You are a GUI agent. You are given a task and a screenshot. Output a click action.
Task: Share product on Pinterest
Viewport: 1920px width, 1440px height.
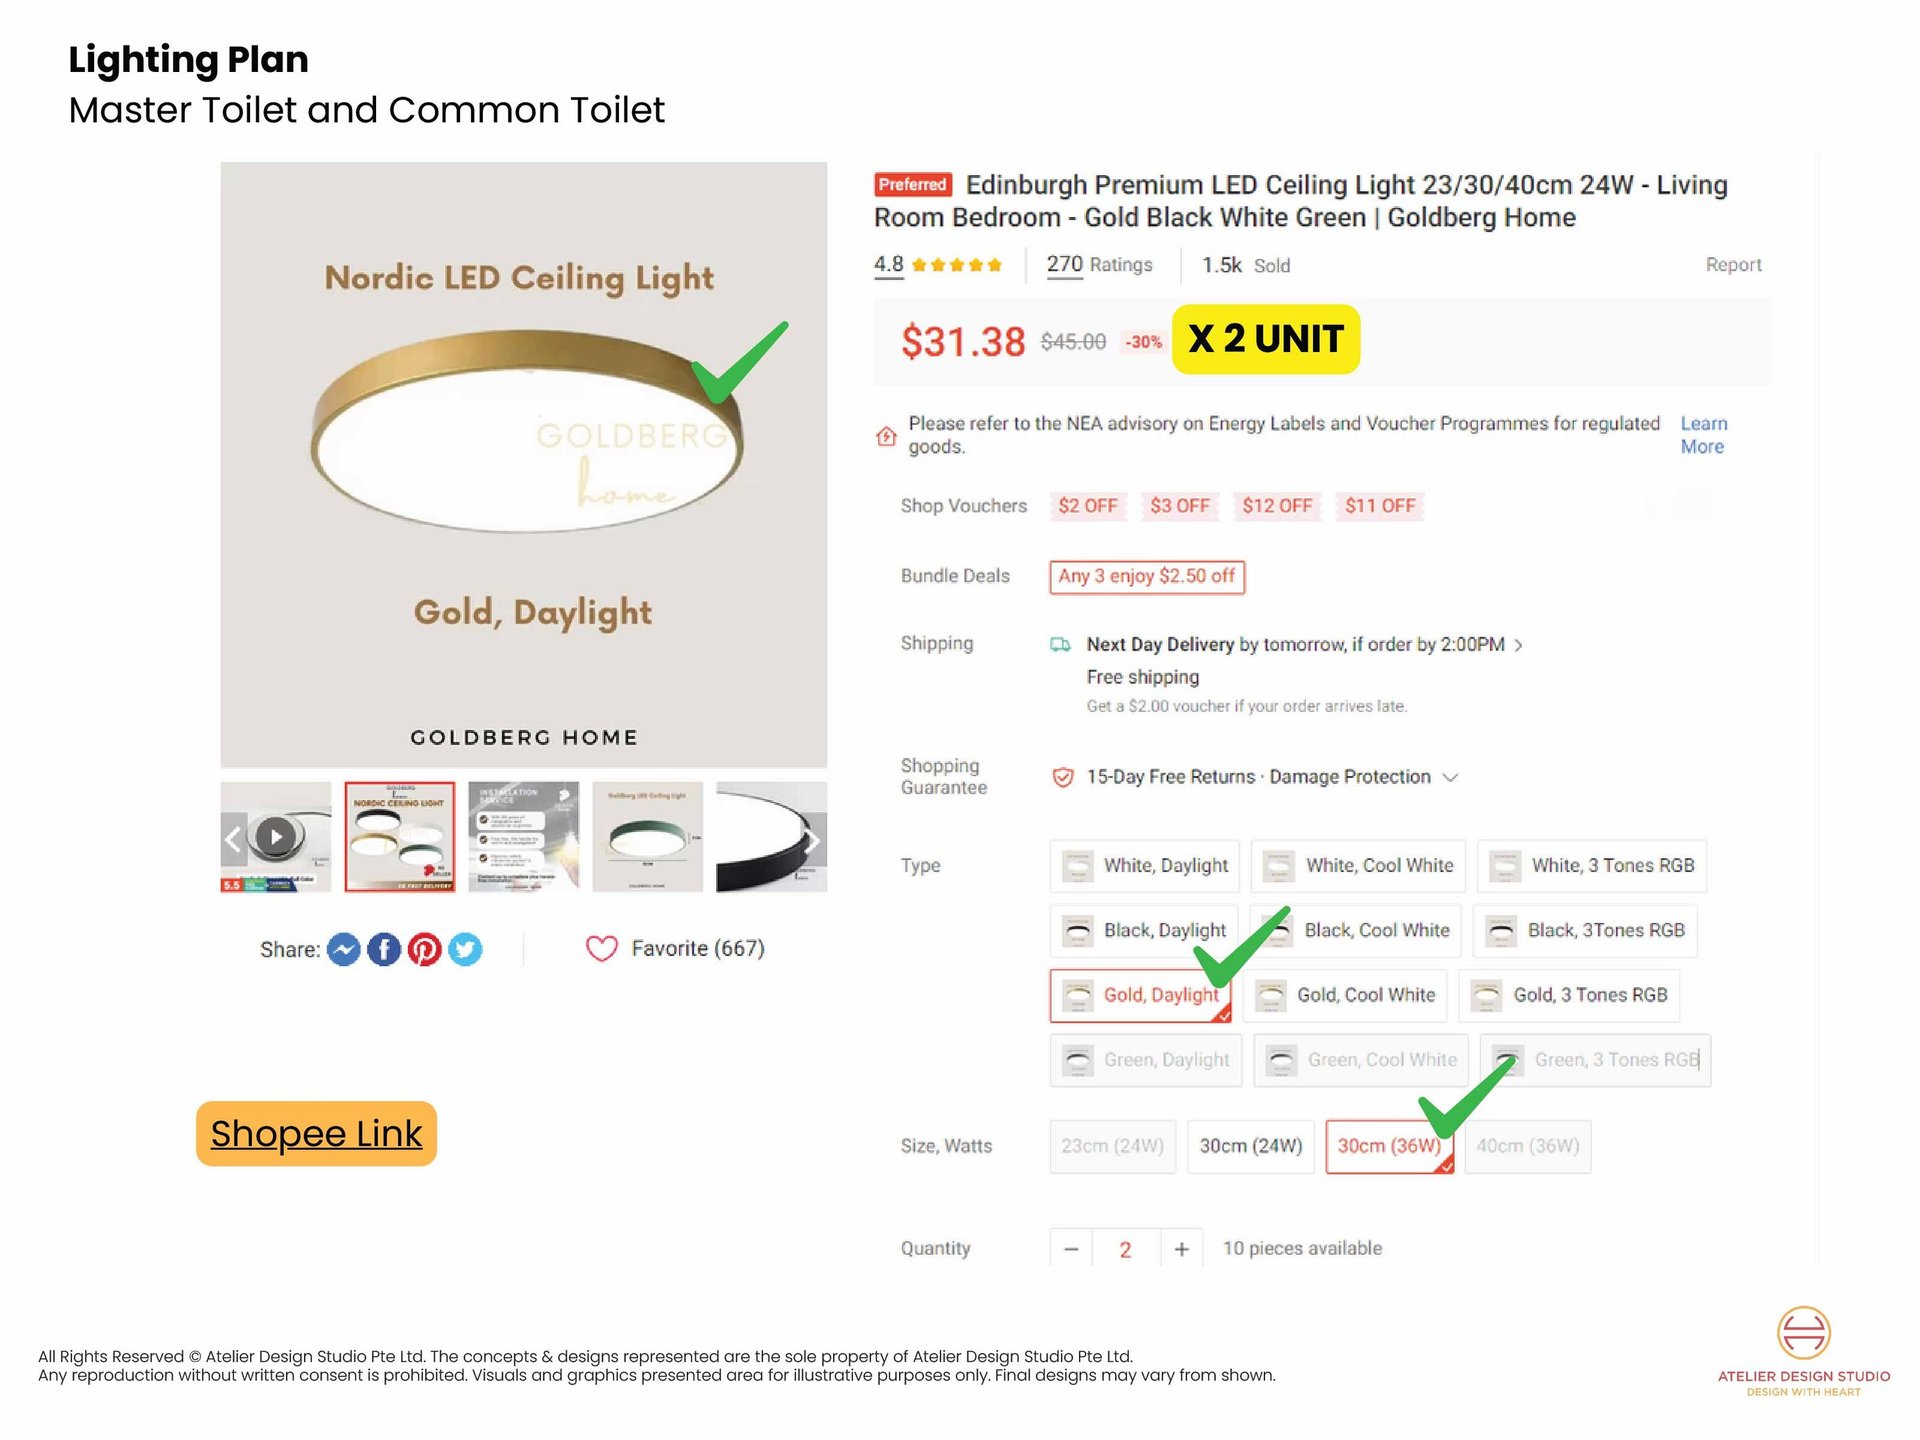click(x=424, y=949)
